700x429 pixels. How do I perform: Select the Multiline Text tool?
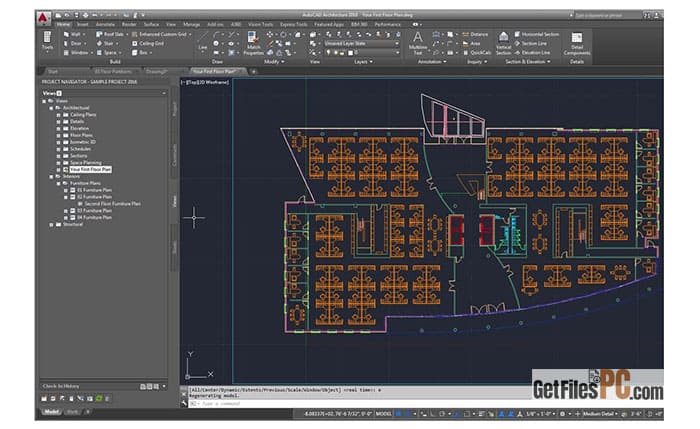[x=418, y=43]
